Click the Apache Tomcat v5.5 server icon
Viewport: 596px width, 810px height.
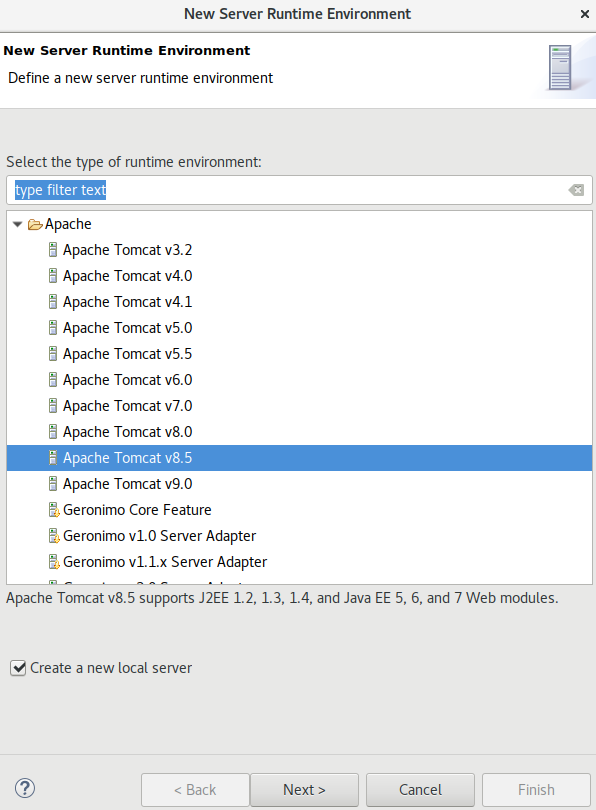(53, 354)
